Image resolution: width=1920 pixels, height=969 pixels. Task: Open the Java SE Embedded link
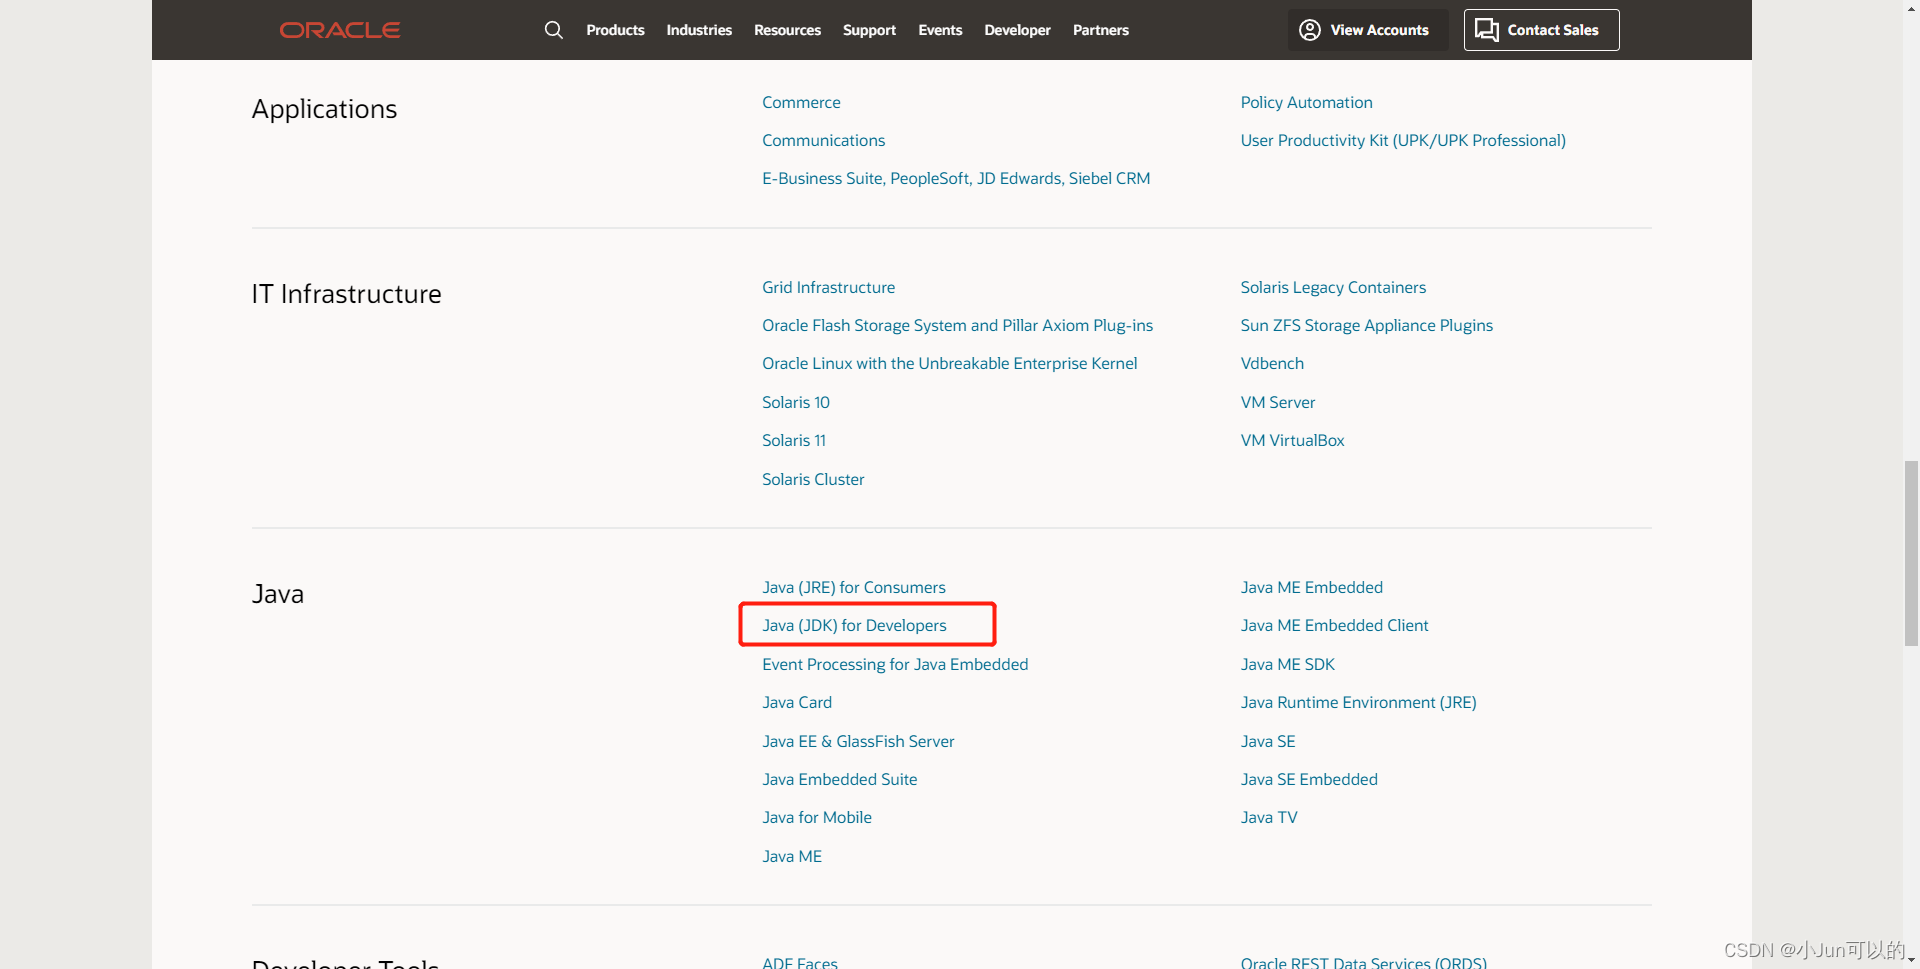click(1309, 779)
